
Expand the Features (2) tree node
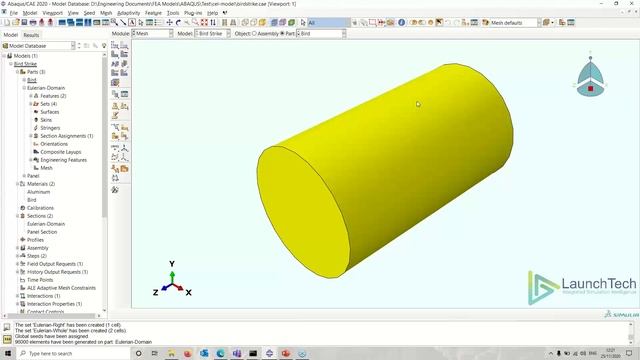point(31,96)
